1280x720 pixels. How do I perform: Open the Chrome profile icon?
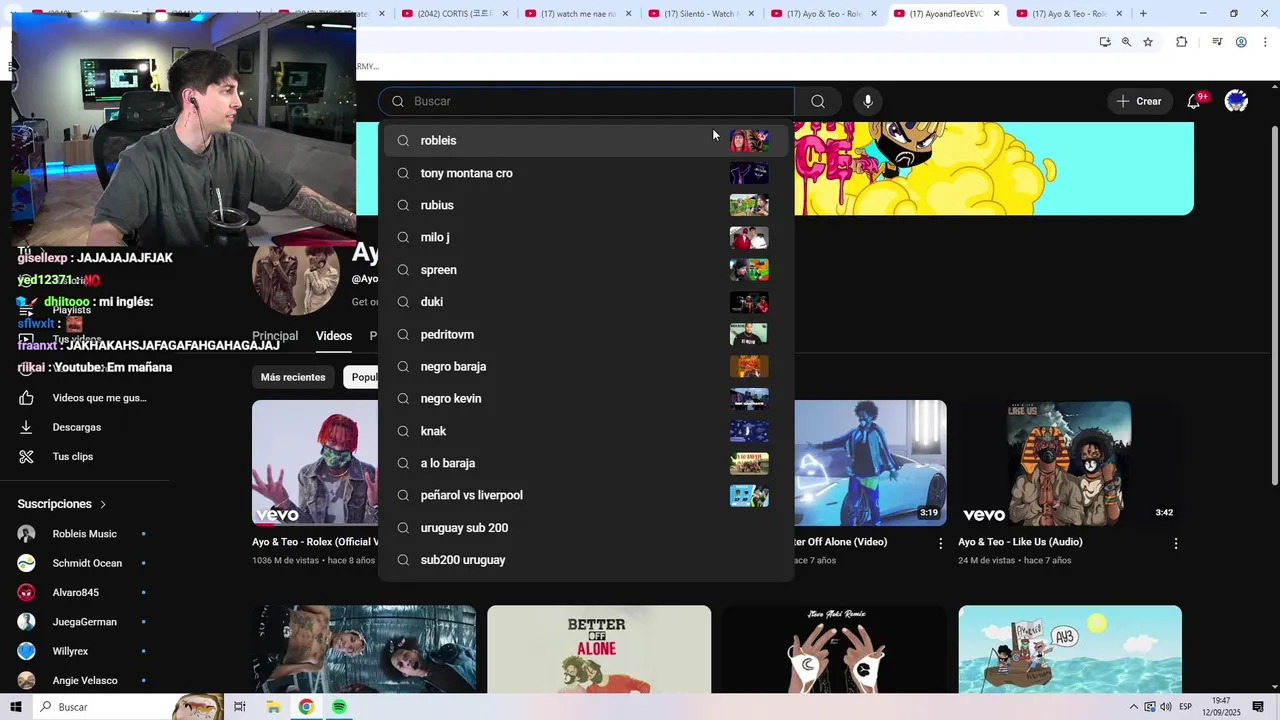coord(1241,42)
